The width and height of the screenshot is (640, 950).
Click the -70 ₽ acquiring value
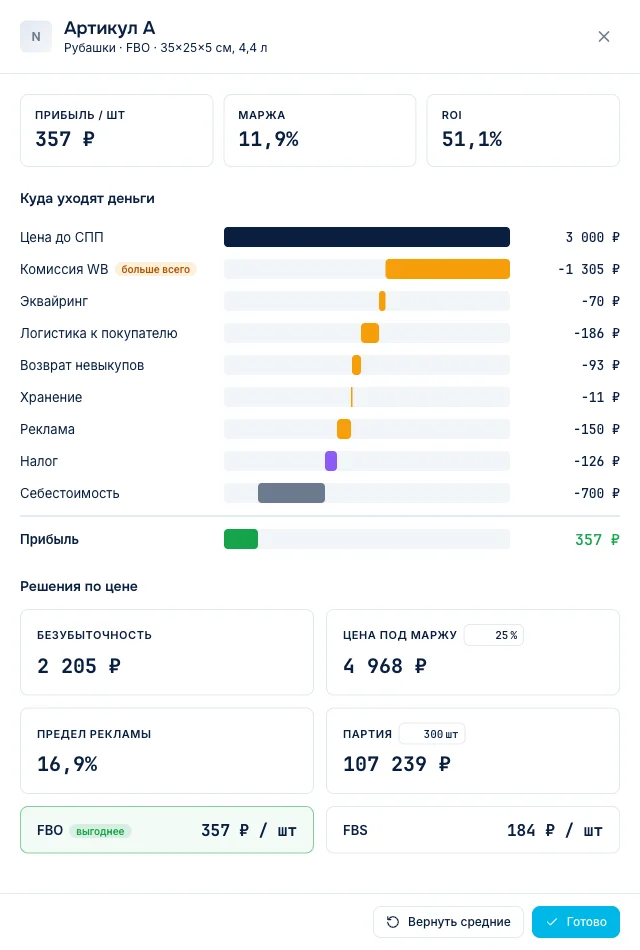[600, 301]
